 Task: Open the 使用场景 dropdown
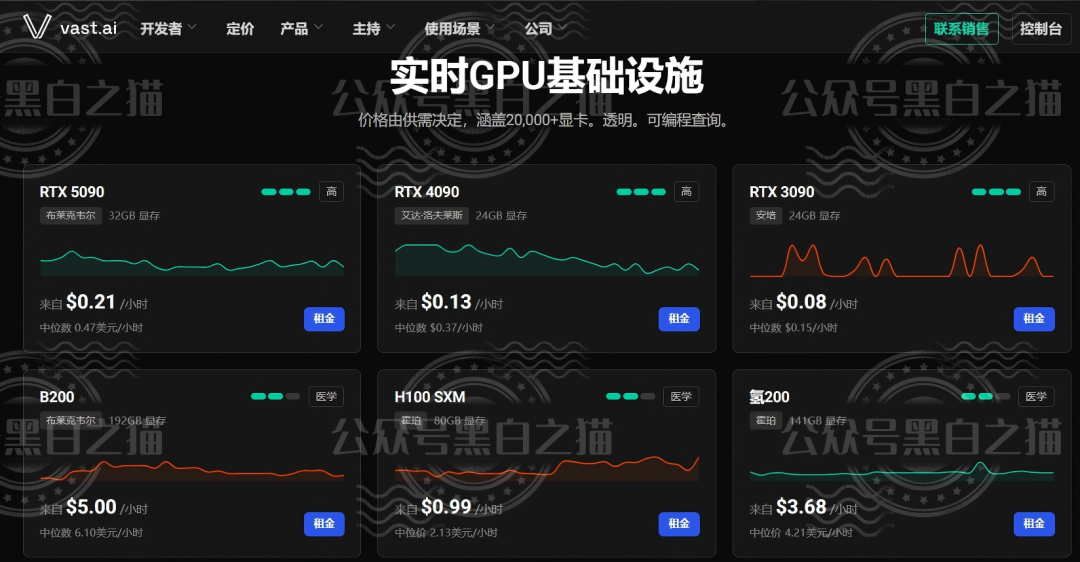[459, 28]
